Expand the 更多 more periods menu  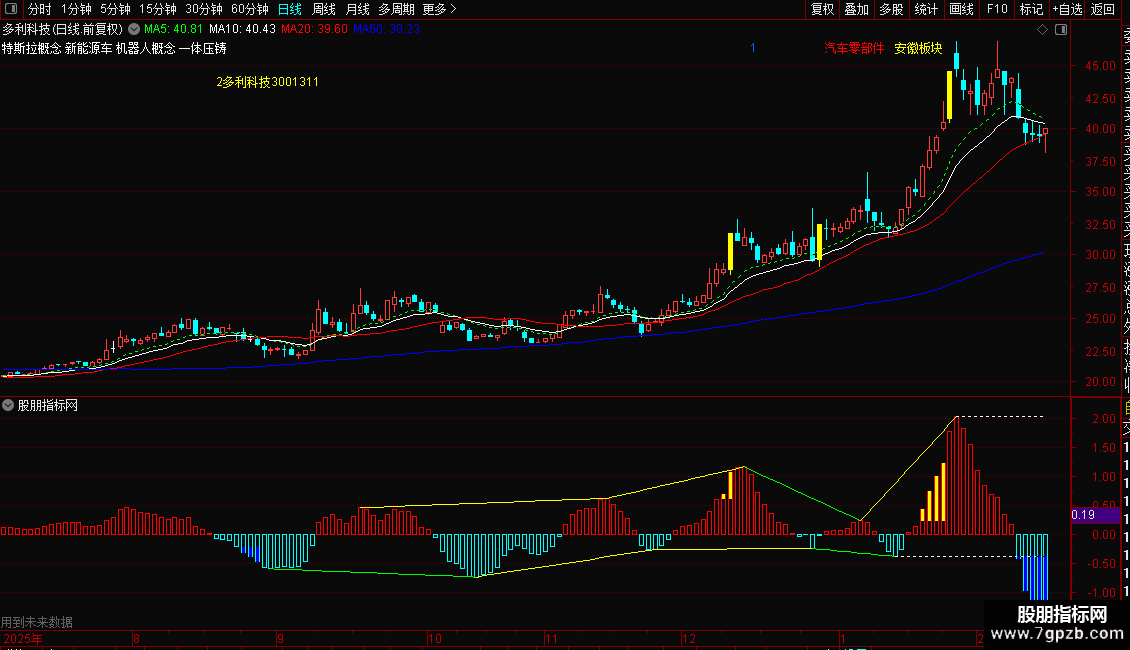(440, 9)
